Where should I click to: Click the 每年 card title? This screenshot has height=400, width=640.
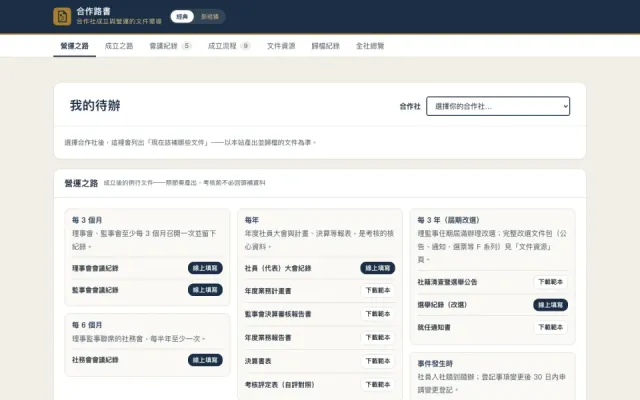[252, 220]
